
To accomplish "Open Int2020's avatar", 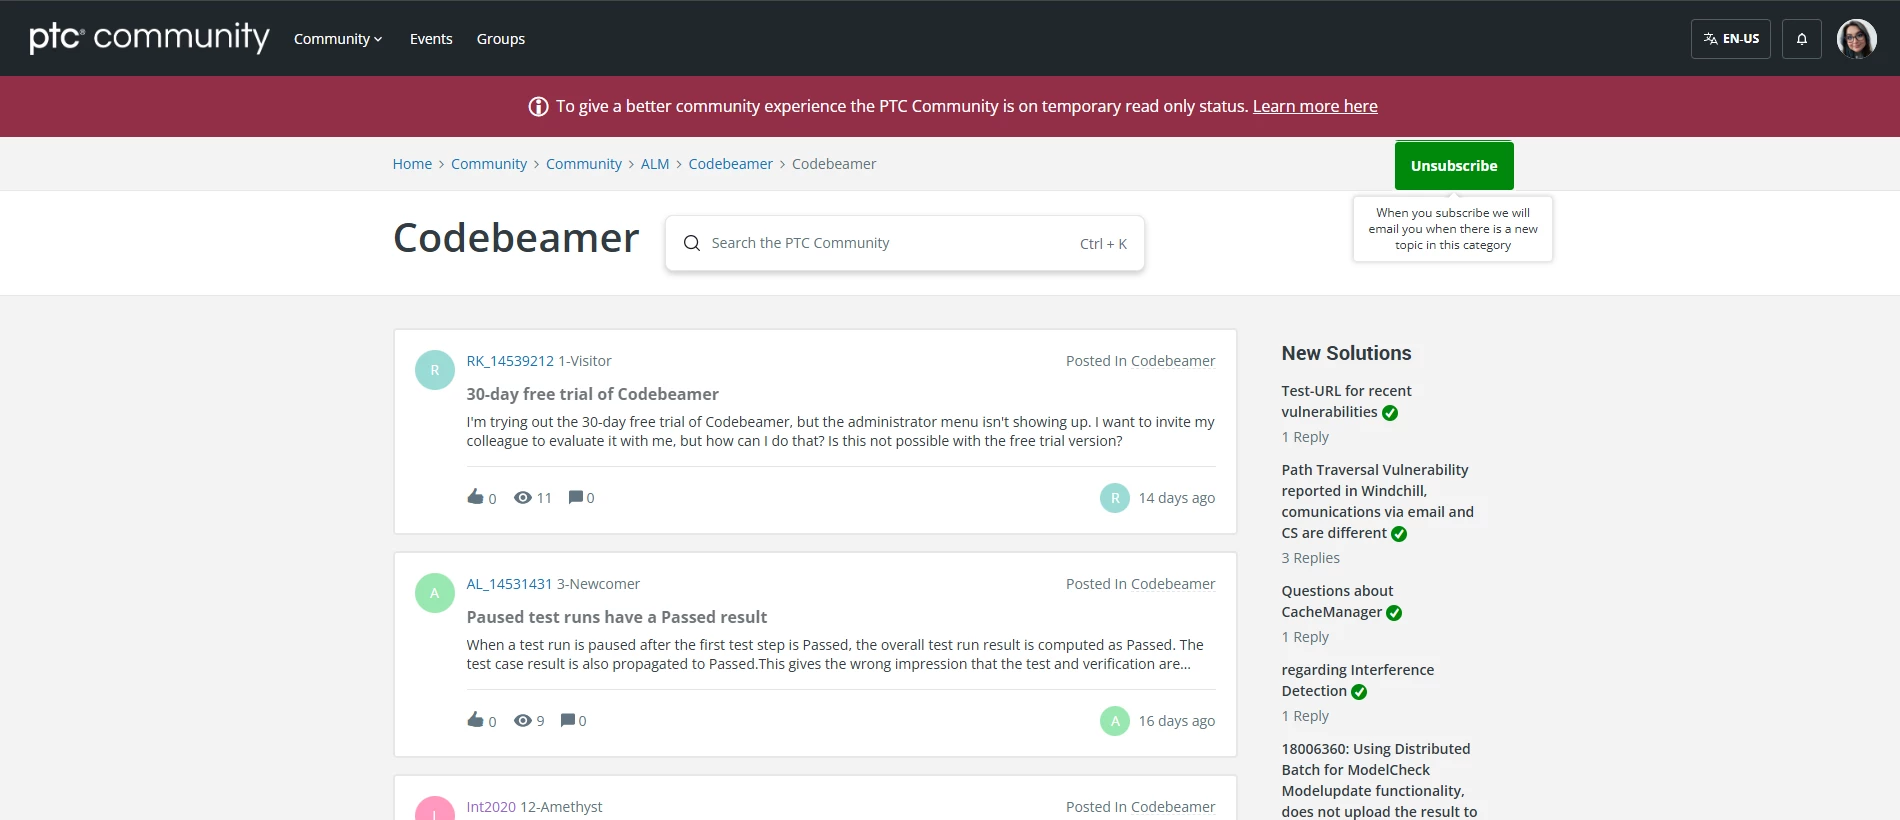I will [434, 810].
